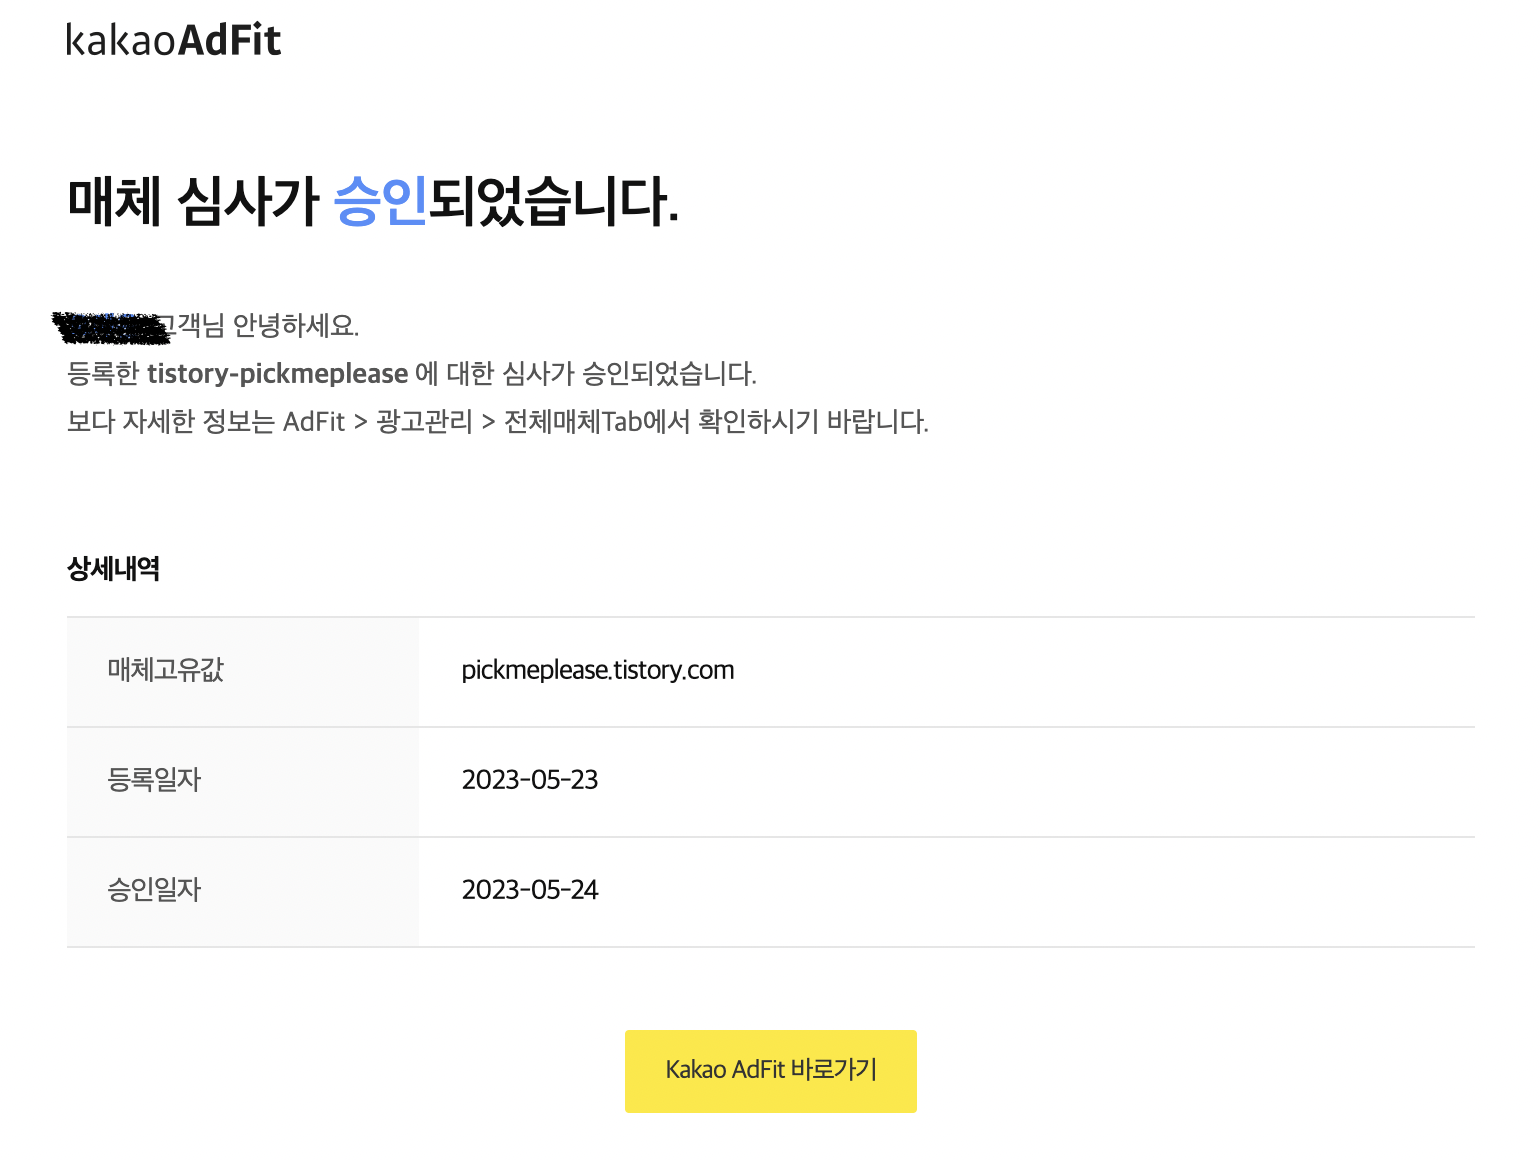Click the line about AdFit > 광고관리 > 전체매체Tab
The height and width of the screenshot is (1160, 1540).
pyautogui.click(x=498, y=421)
